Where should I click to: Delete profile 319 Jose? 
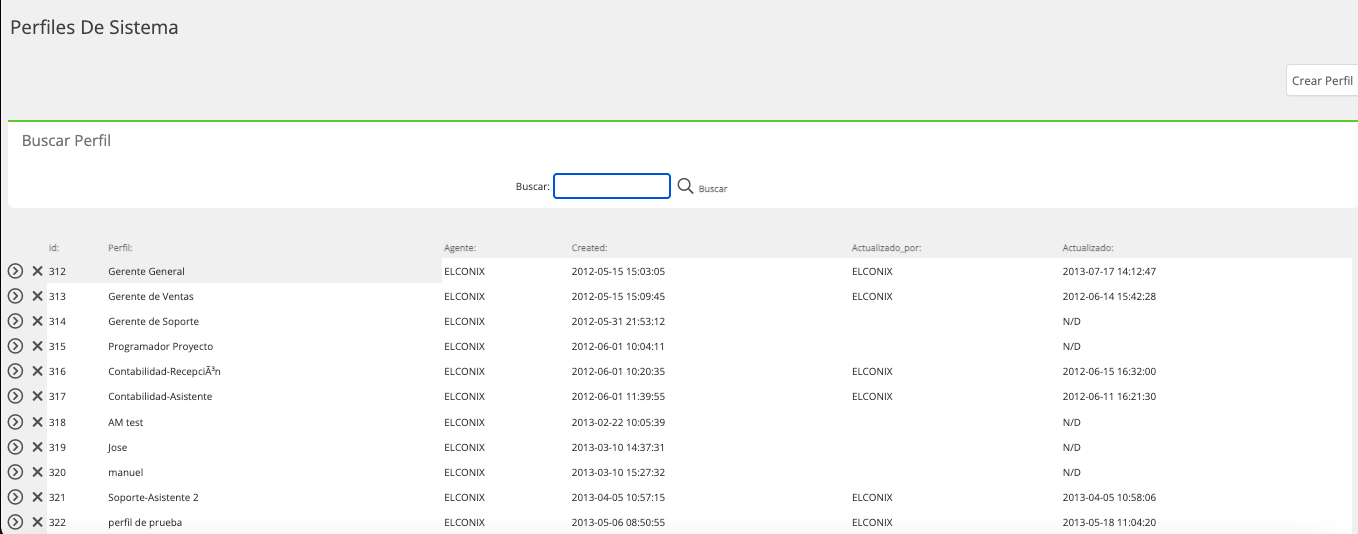point(37,447)
